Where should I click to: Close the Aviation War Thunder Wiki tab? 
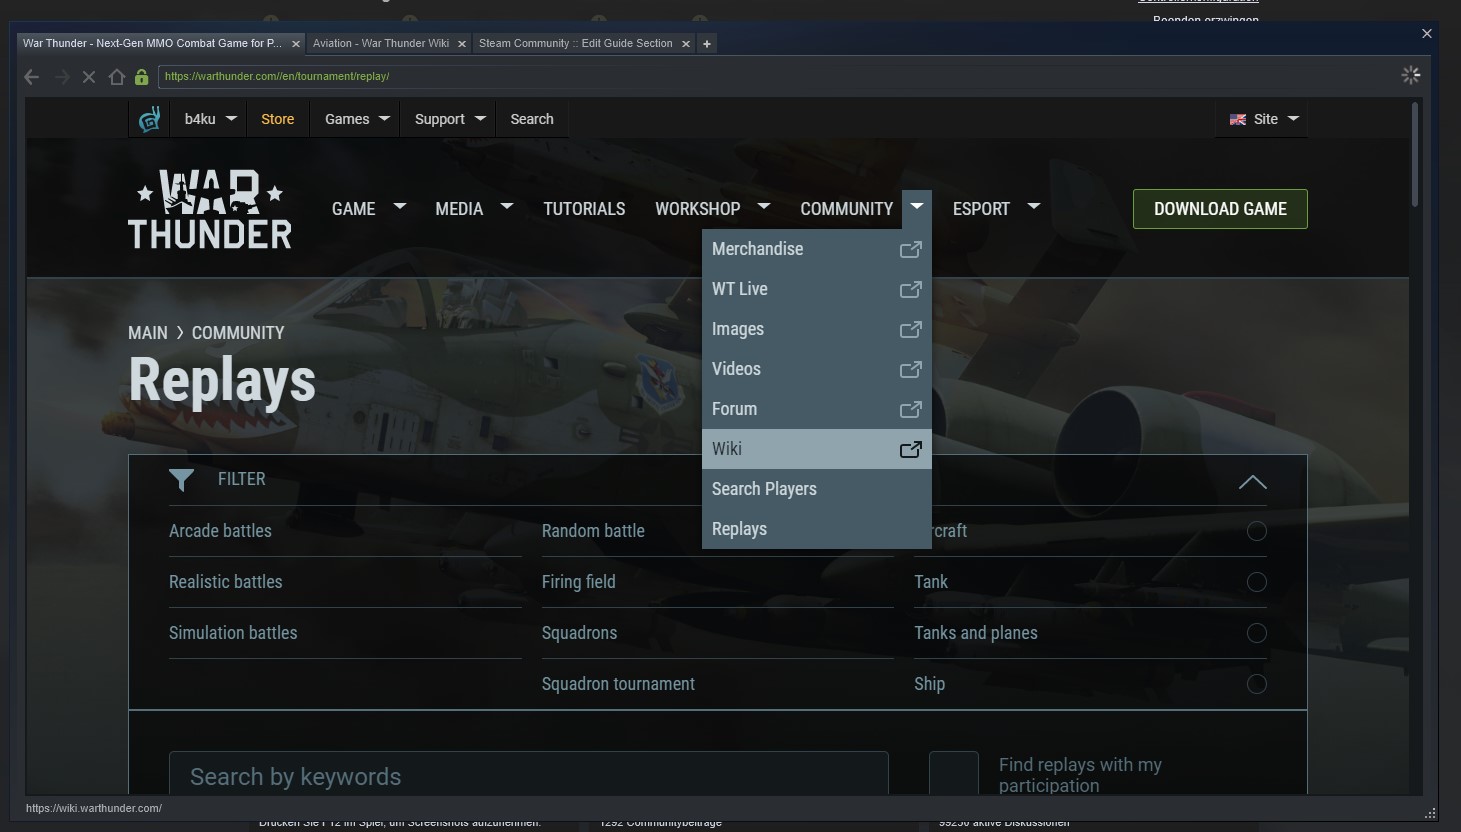tap(462, 44)
